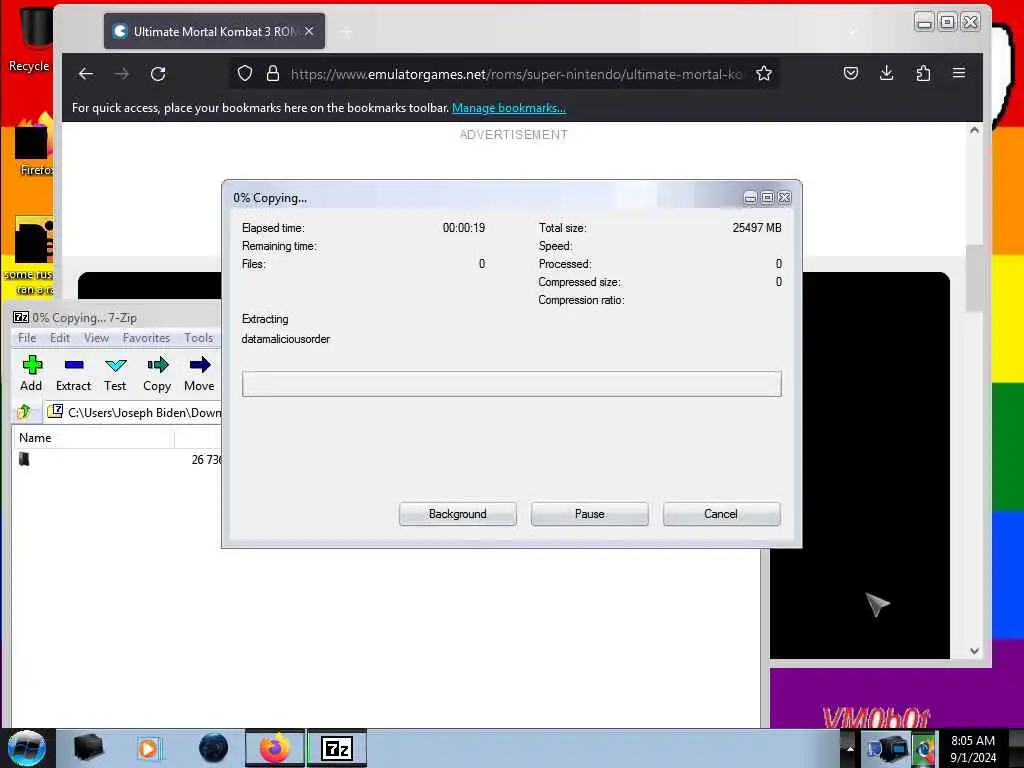Go back in Firefox

coord(86,74)
